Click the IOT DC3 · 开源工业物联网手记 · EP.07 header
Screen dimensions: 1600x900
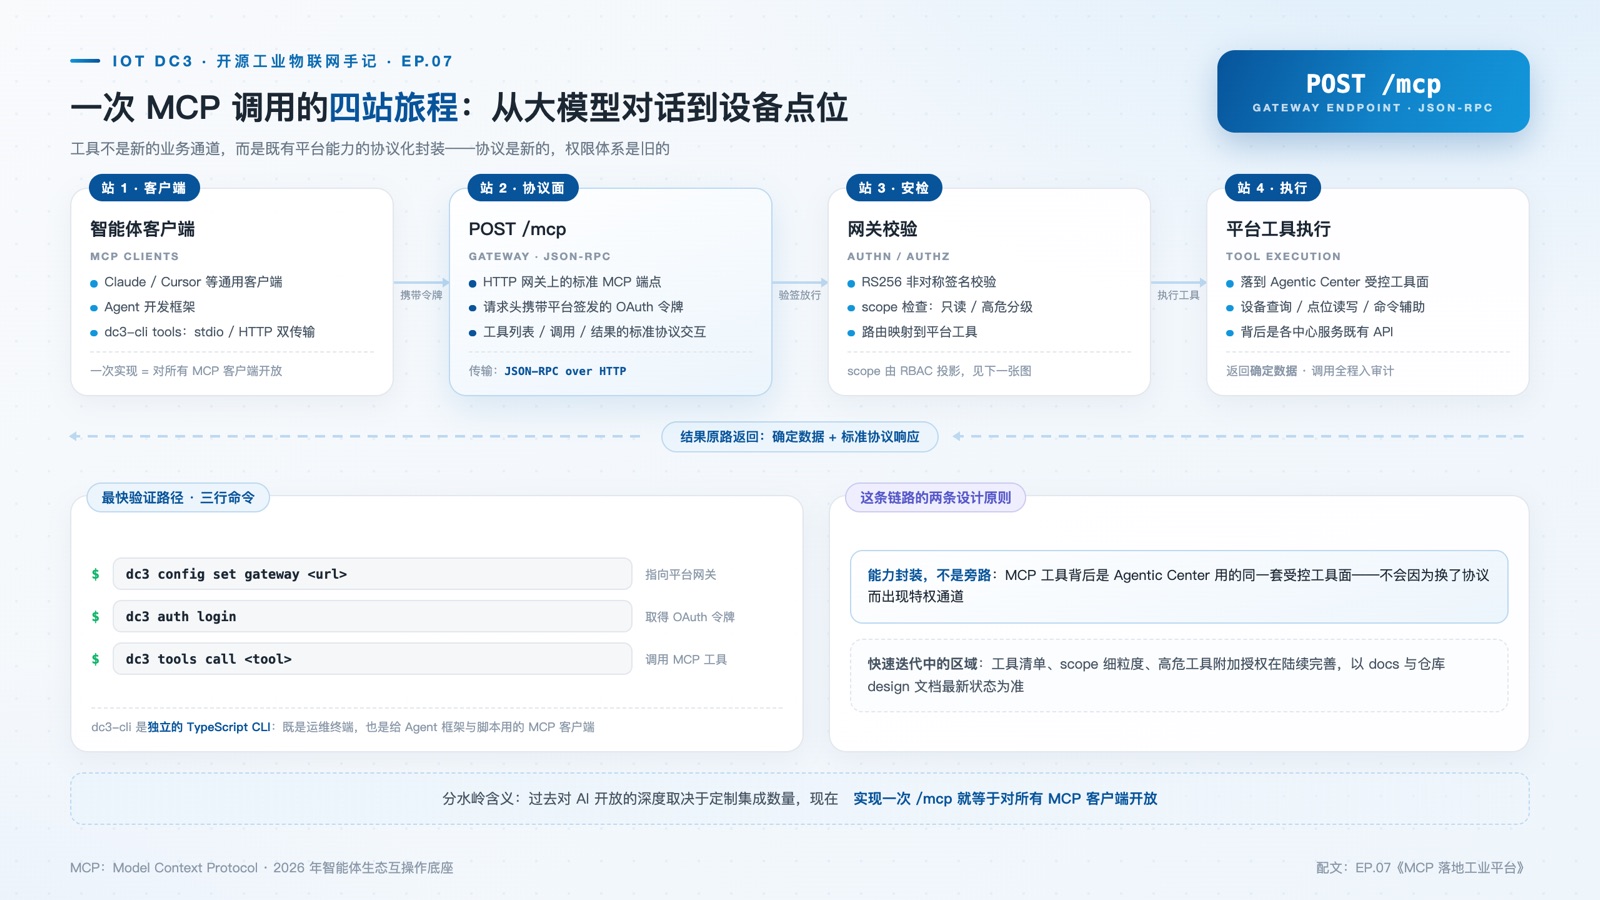pyautogui.click(x=282, y=61)
